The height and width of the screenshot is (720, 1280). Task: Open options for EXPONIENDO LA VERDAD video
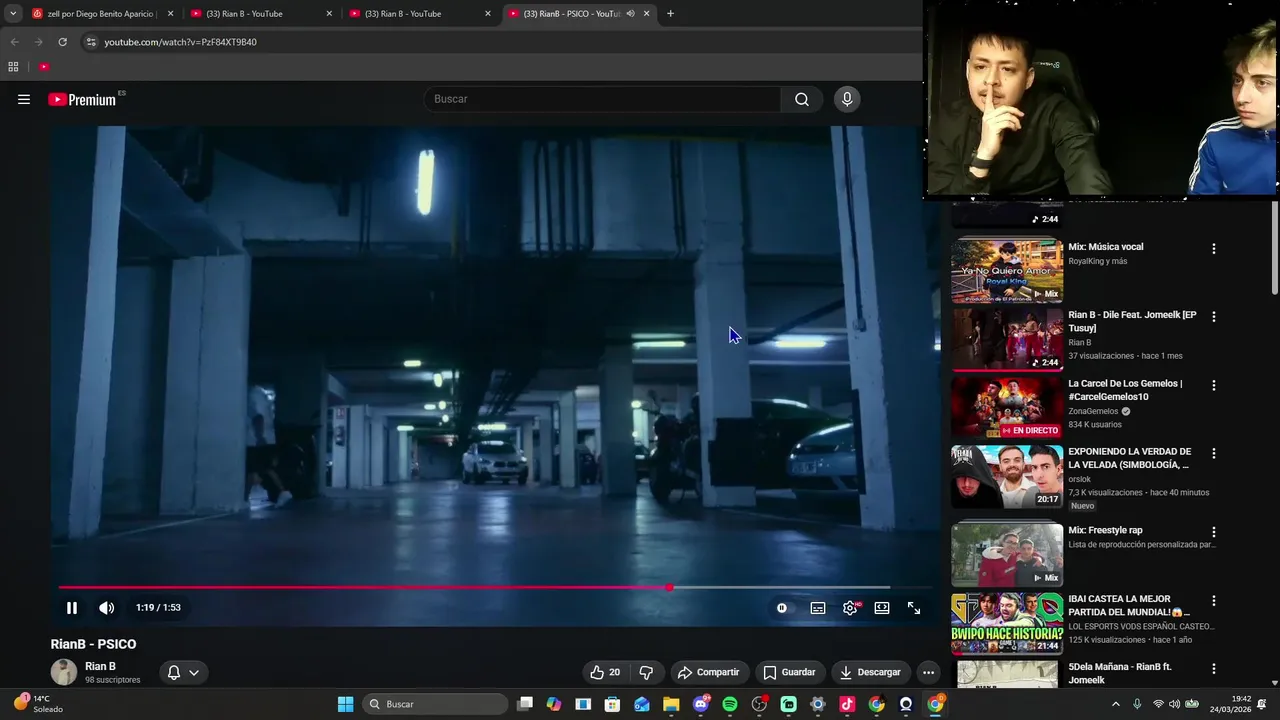coord(1214,453)
